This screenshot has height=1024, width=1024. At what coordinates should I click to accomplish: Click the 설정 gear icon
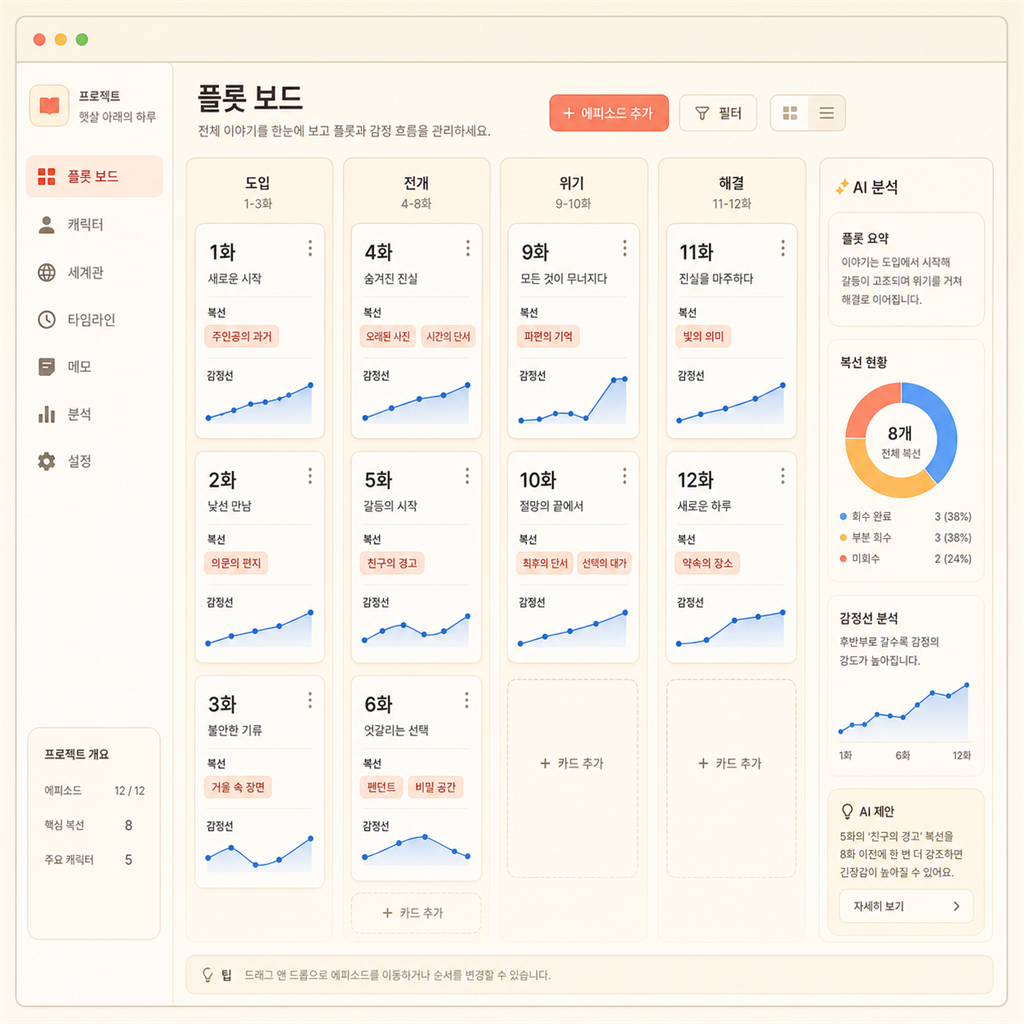pos(46,461)
